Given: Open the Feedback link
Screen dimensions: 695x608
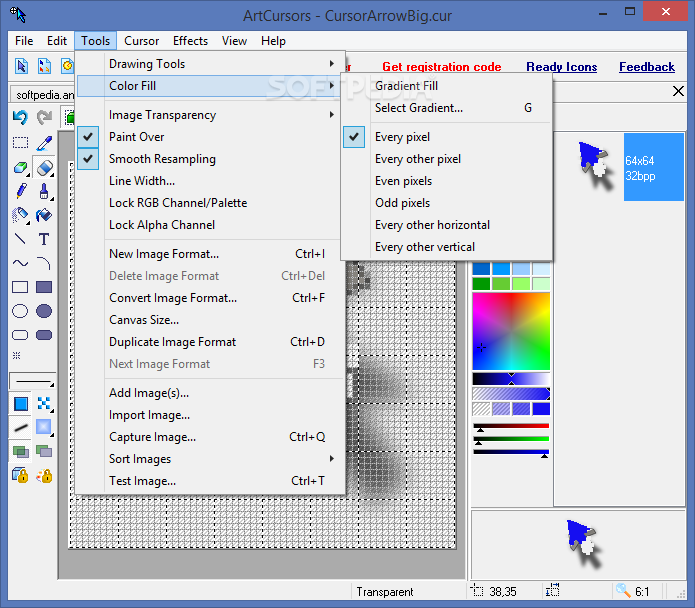Looking at the screenshot, I should point(647,67).
